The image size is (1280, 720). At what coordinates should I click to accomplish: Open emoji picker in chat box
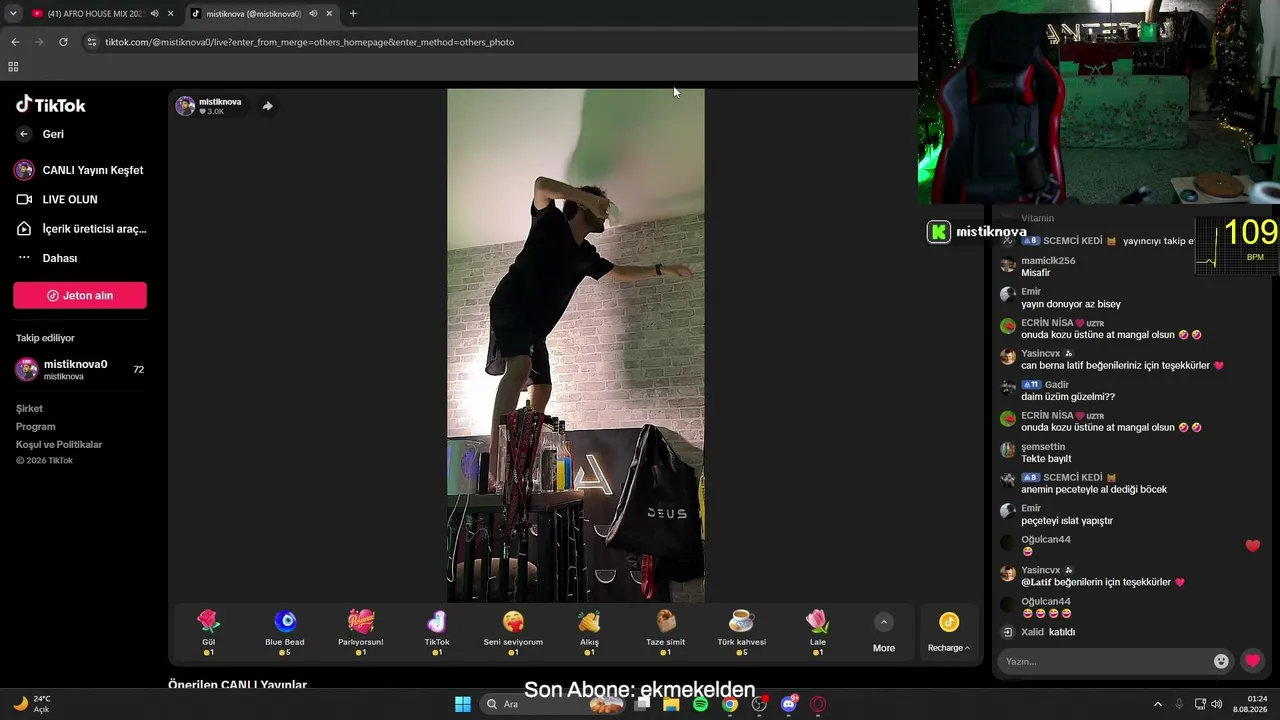1221,661
